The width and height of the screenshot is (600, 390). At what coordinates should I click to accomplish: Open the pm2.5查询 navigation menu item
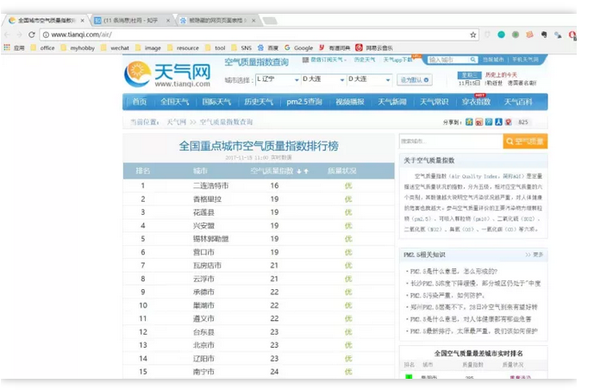(x=304, y=102)
